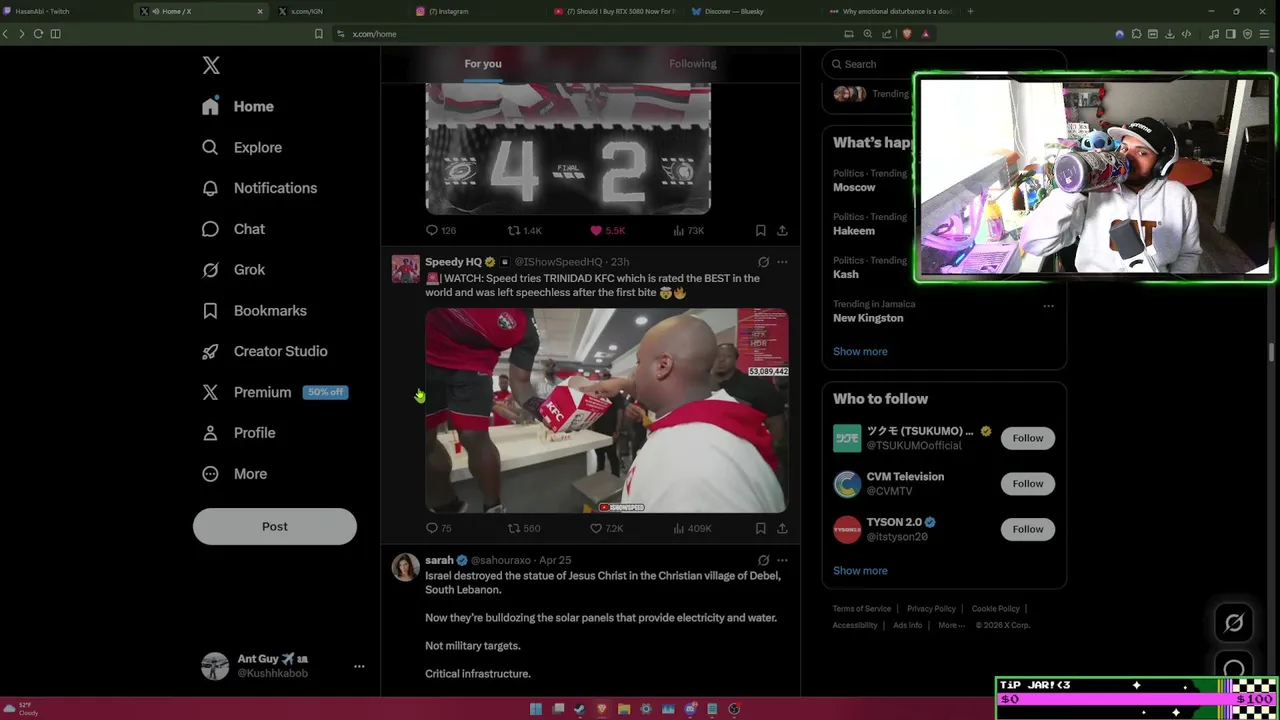The image size is (1280, 720).
Task: Share the Speedy HQ KFC post
Action: coord(782,528)
